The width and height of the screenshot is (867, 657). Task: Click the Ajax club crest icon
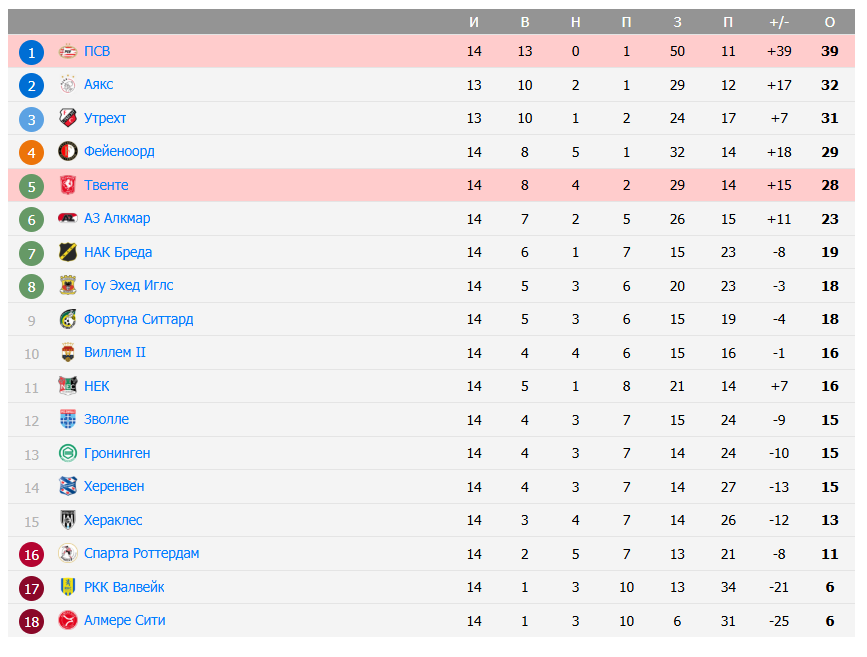click(67, 85)
